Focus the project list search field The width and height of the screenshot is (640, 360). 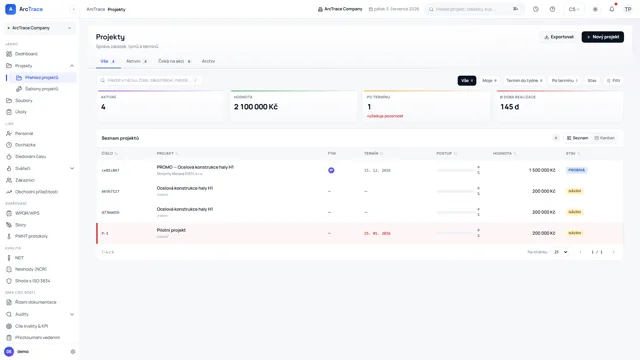[149, 80]
